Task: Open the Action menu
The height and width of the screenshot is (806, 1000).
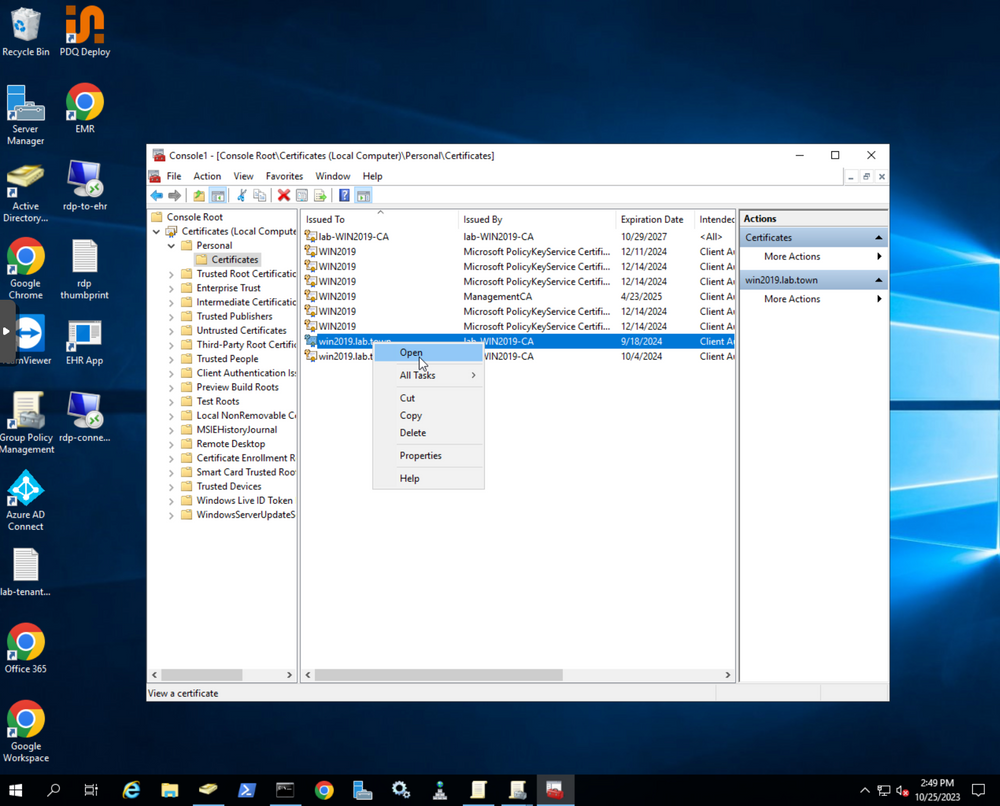Action: point(207,176)
